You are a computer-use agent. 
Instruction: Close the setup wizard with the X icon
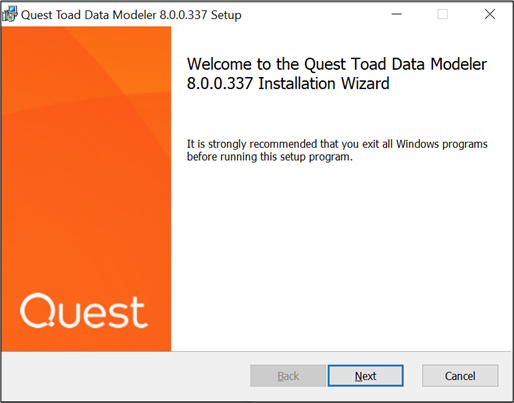tap(490, 14)
